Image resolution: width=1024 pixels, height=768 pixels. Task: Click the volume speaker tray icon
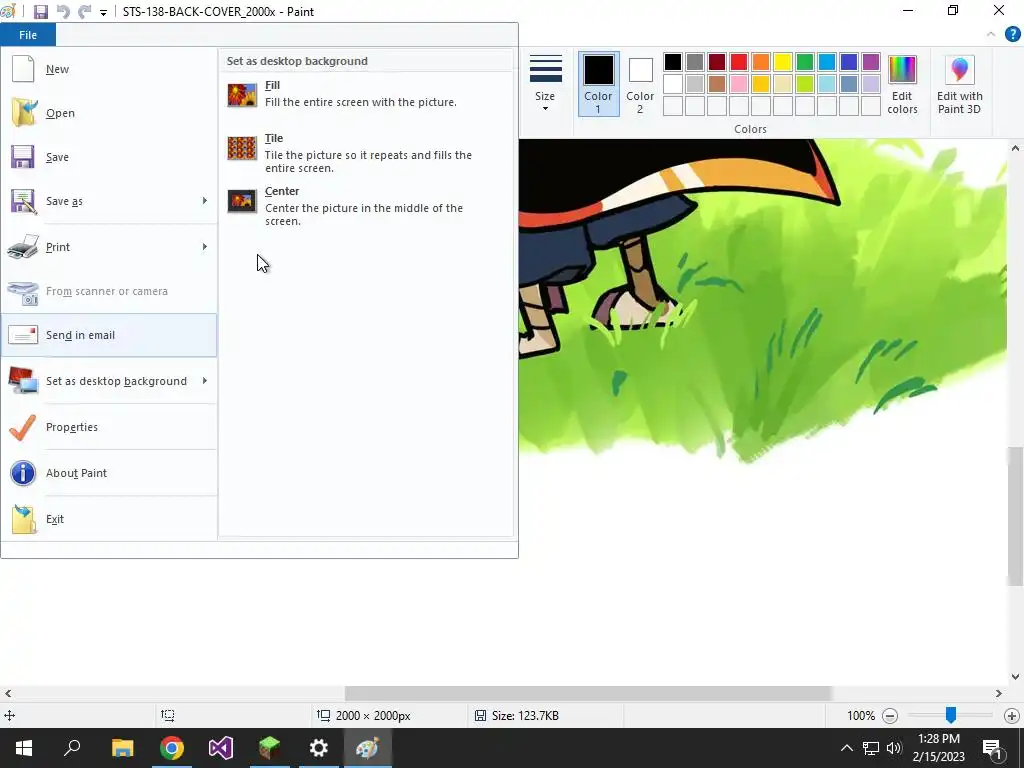894,748
